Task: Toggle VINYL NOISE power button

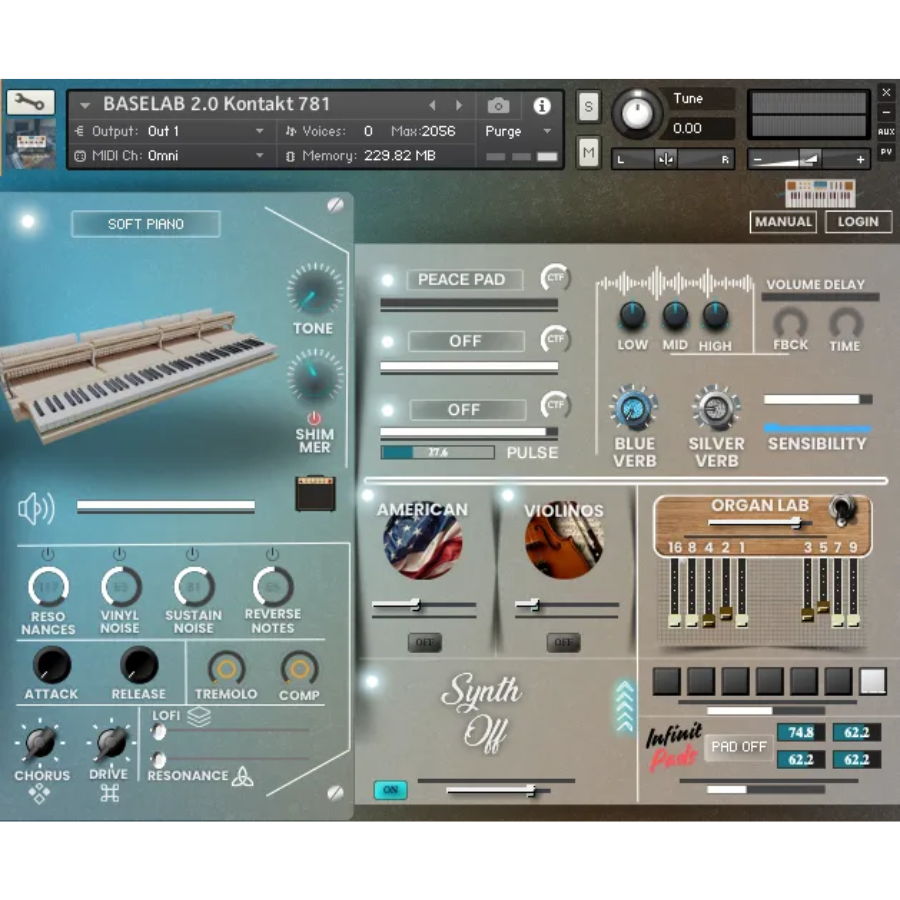Action: click(119, 554)
